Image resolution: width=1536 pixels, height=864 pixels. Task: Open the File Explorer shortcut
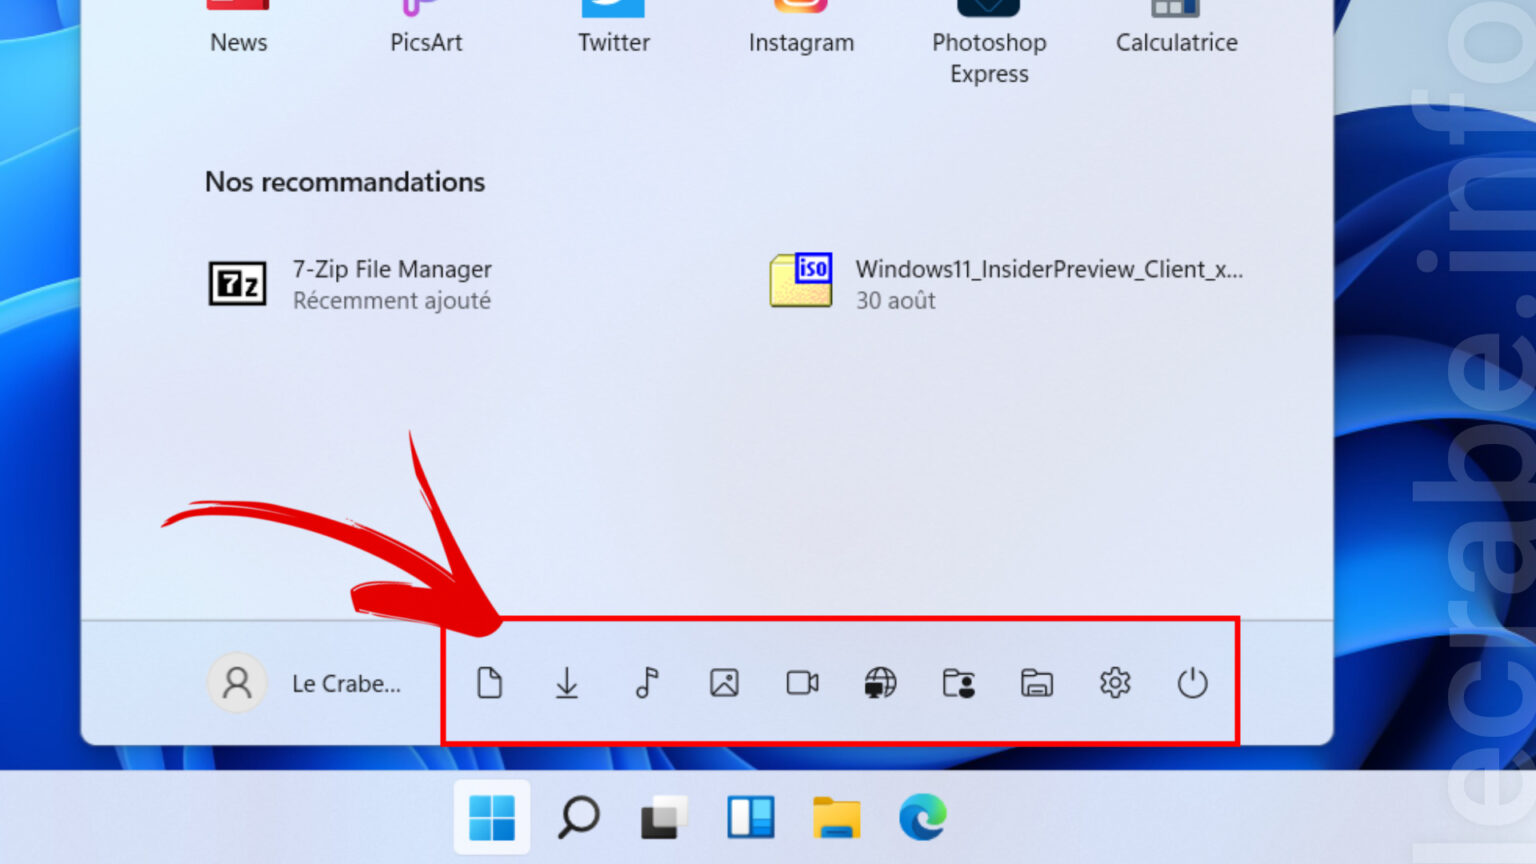click(1036, 683)
